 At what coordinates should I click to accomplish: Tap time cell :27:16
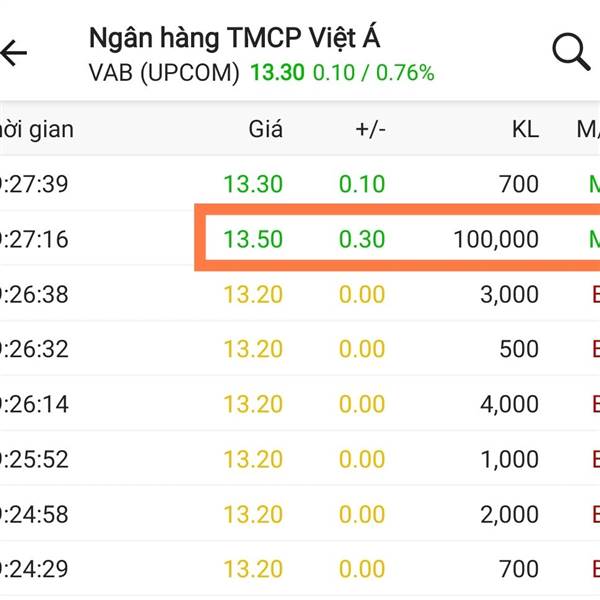click(x=34, y=239)
